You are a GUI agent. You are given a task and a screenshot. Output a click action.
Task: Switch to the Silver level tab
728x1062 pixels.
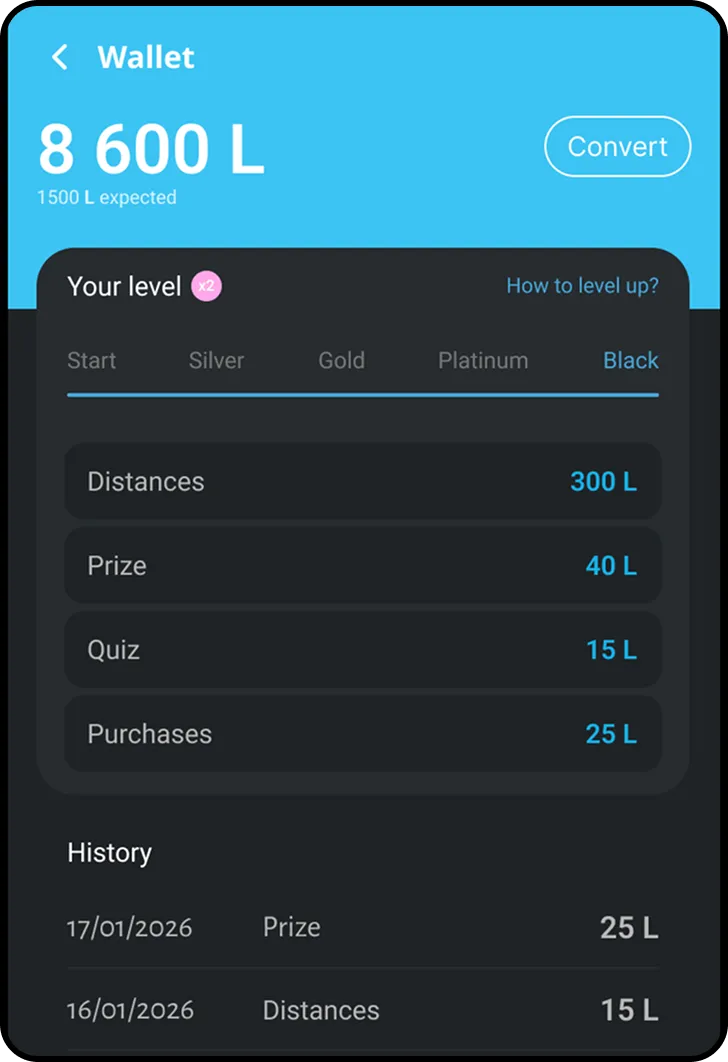tap(216, 360)
